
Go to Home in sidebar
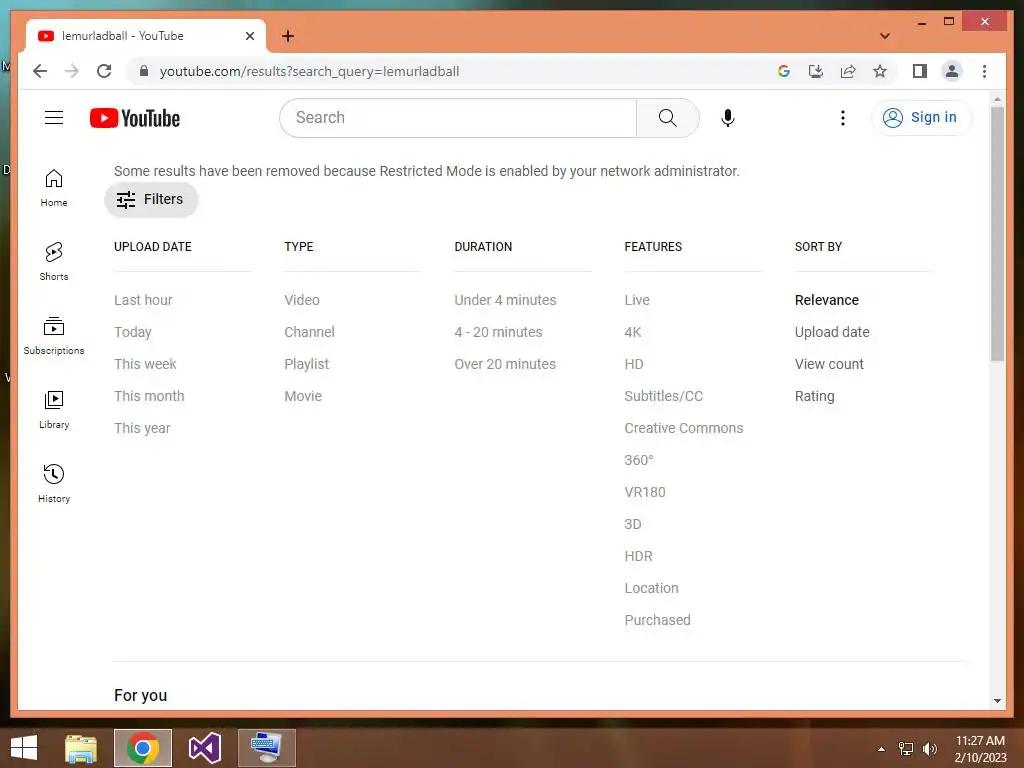coord(54,188)
